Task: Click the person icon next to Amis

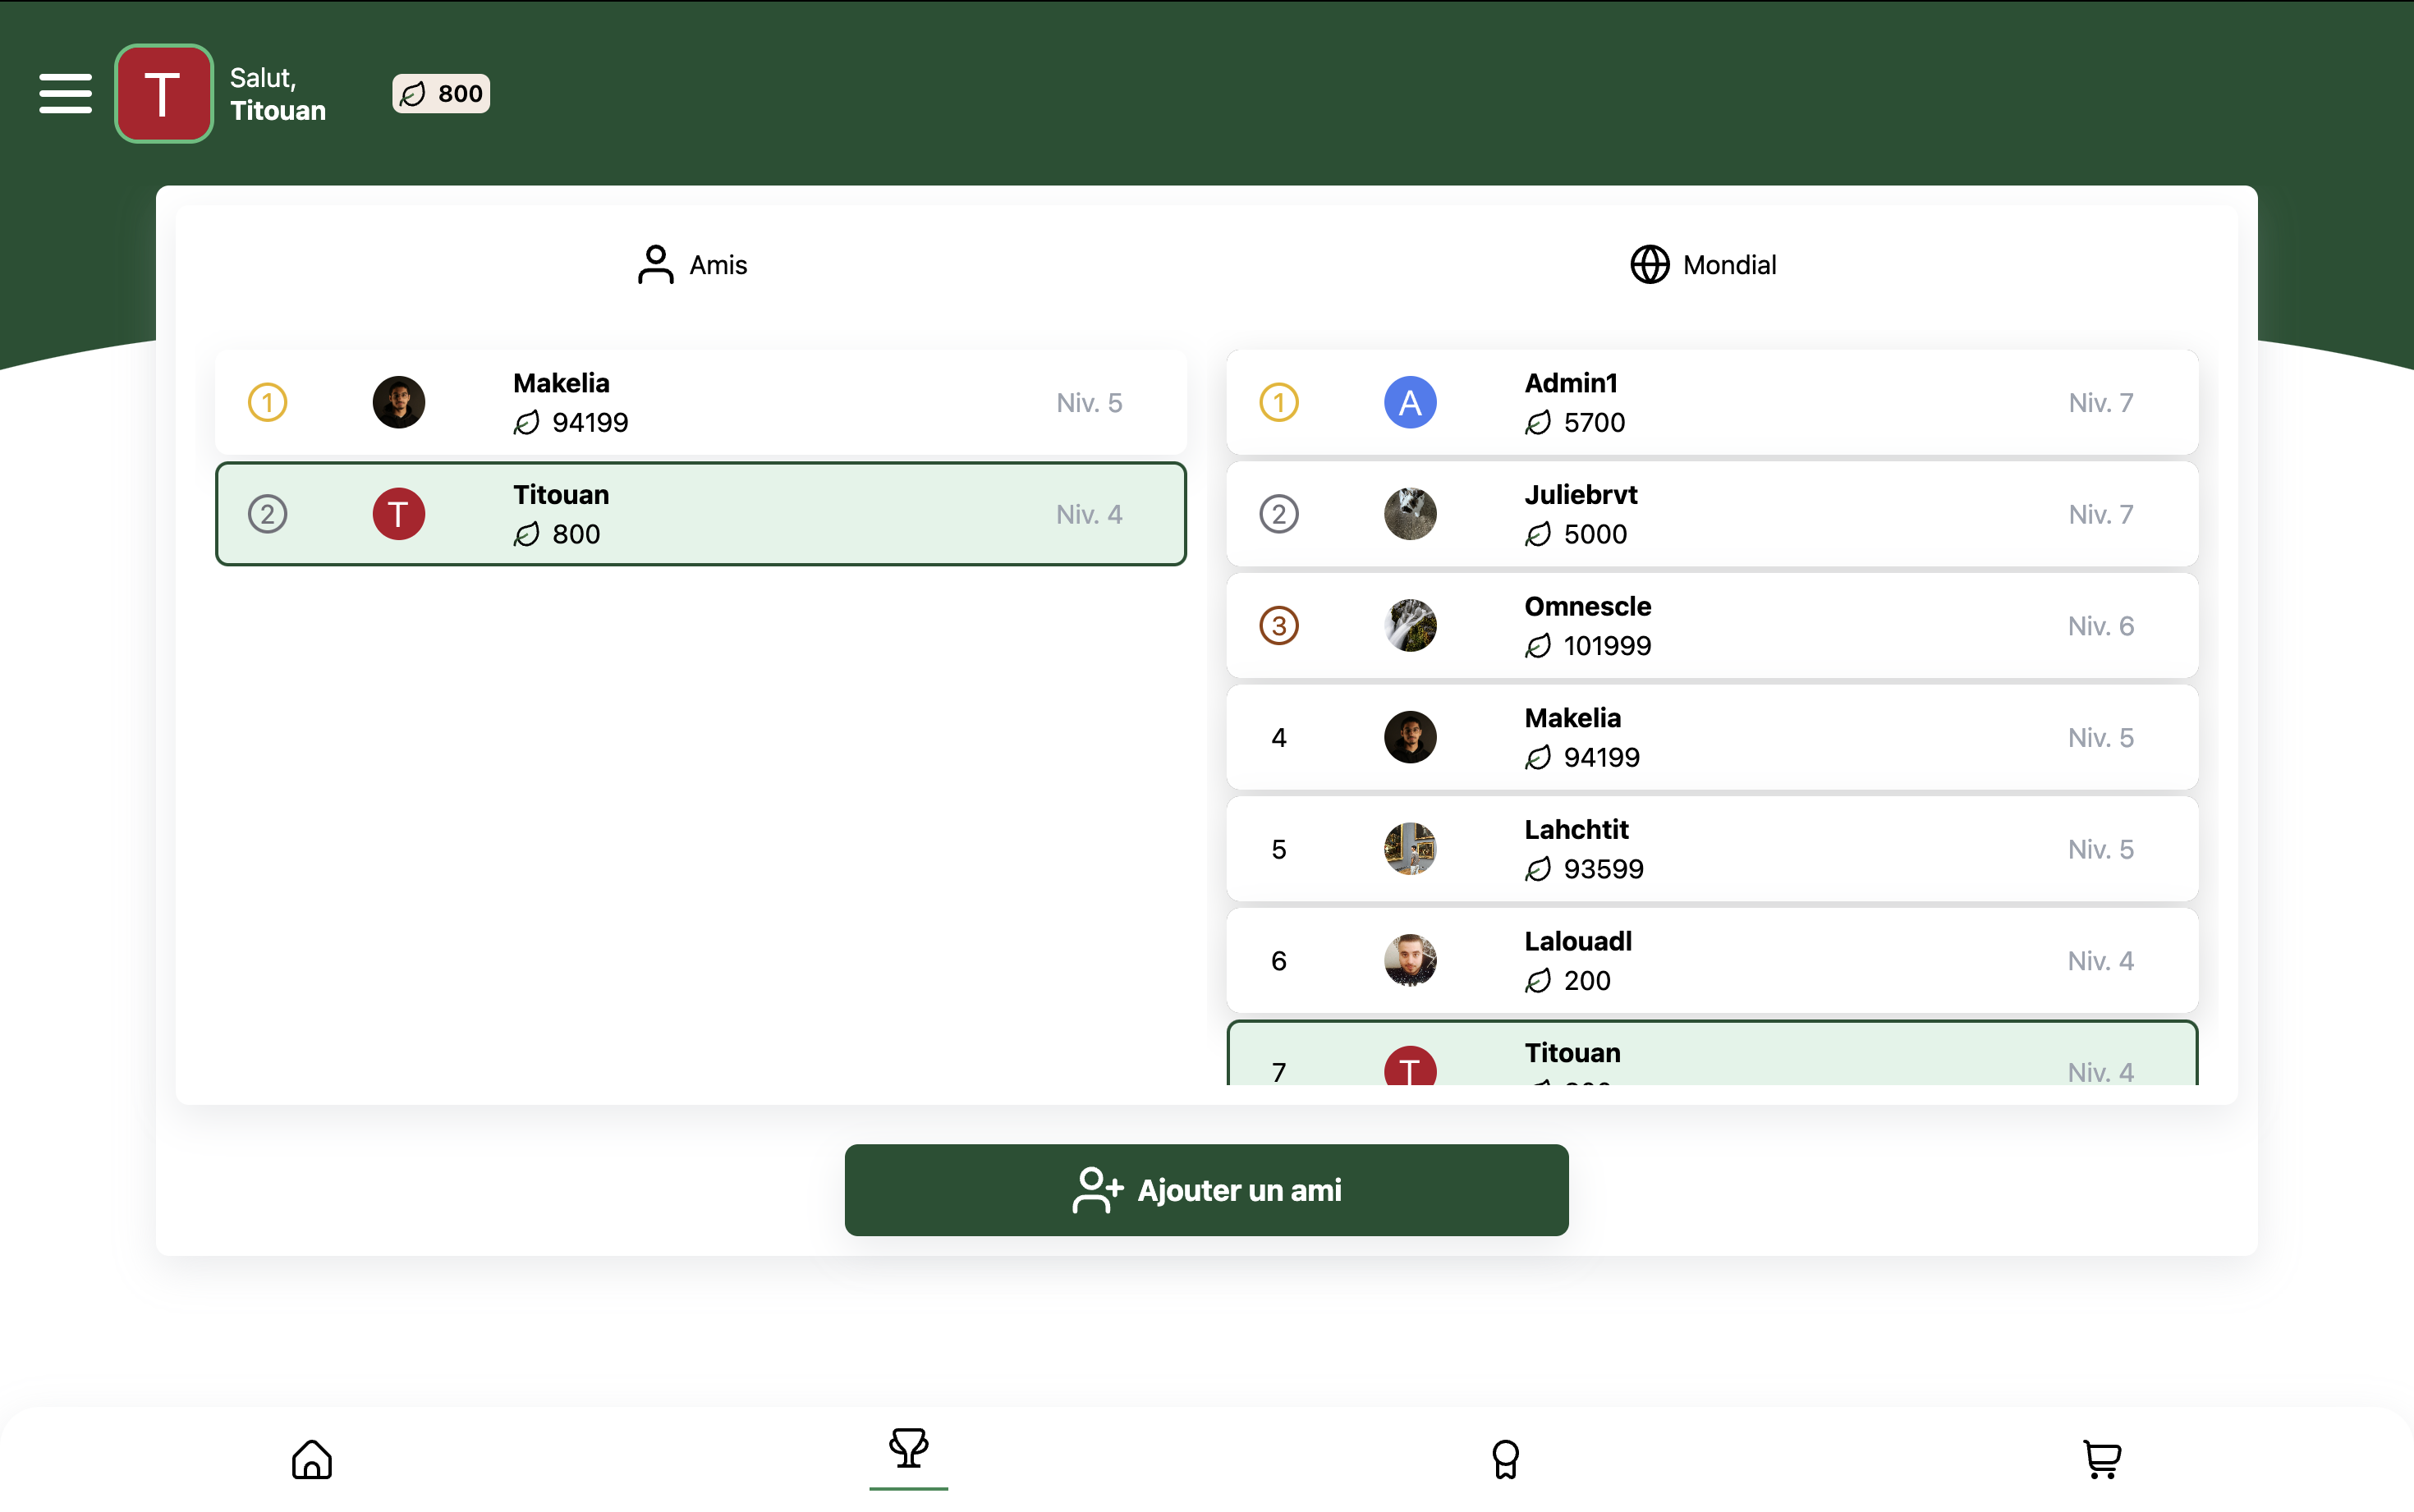Action: (x=655, y=264)
